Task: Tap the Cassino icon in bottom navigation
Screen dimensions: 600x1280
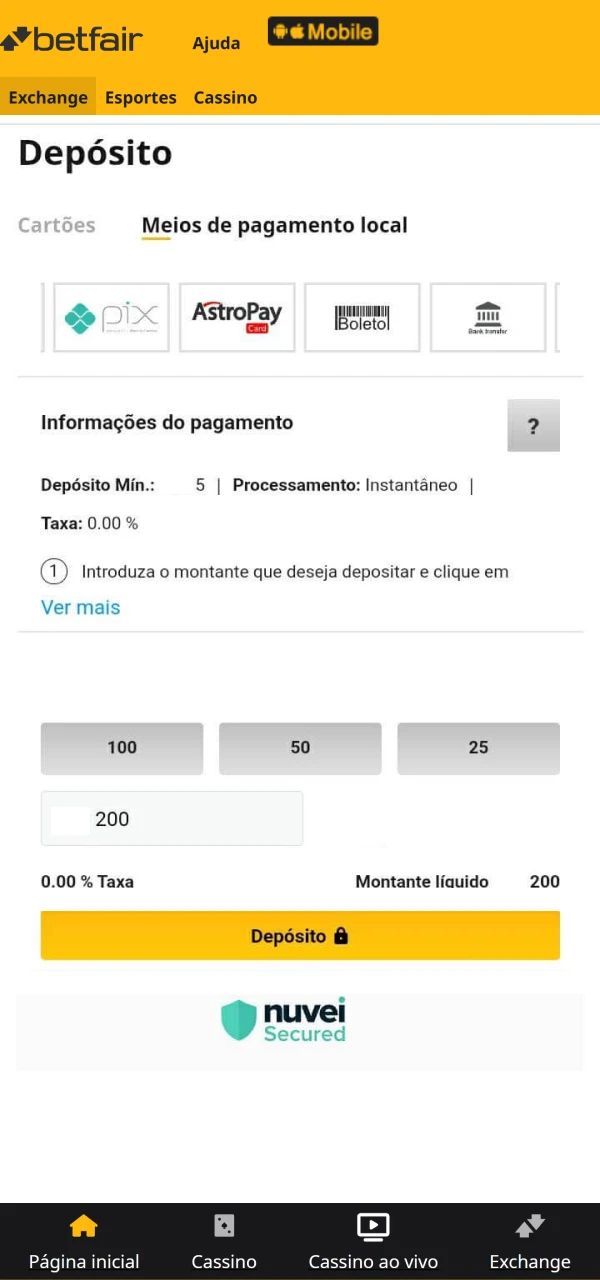Action: coord(224,1227)
